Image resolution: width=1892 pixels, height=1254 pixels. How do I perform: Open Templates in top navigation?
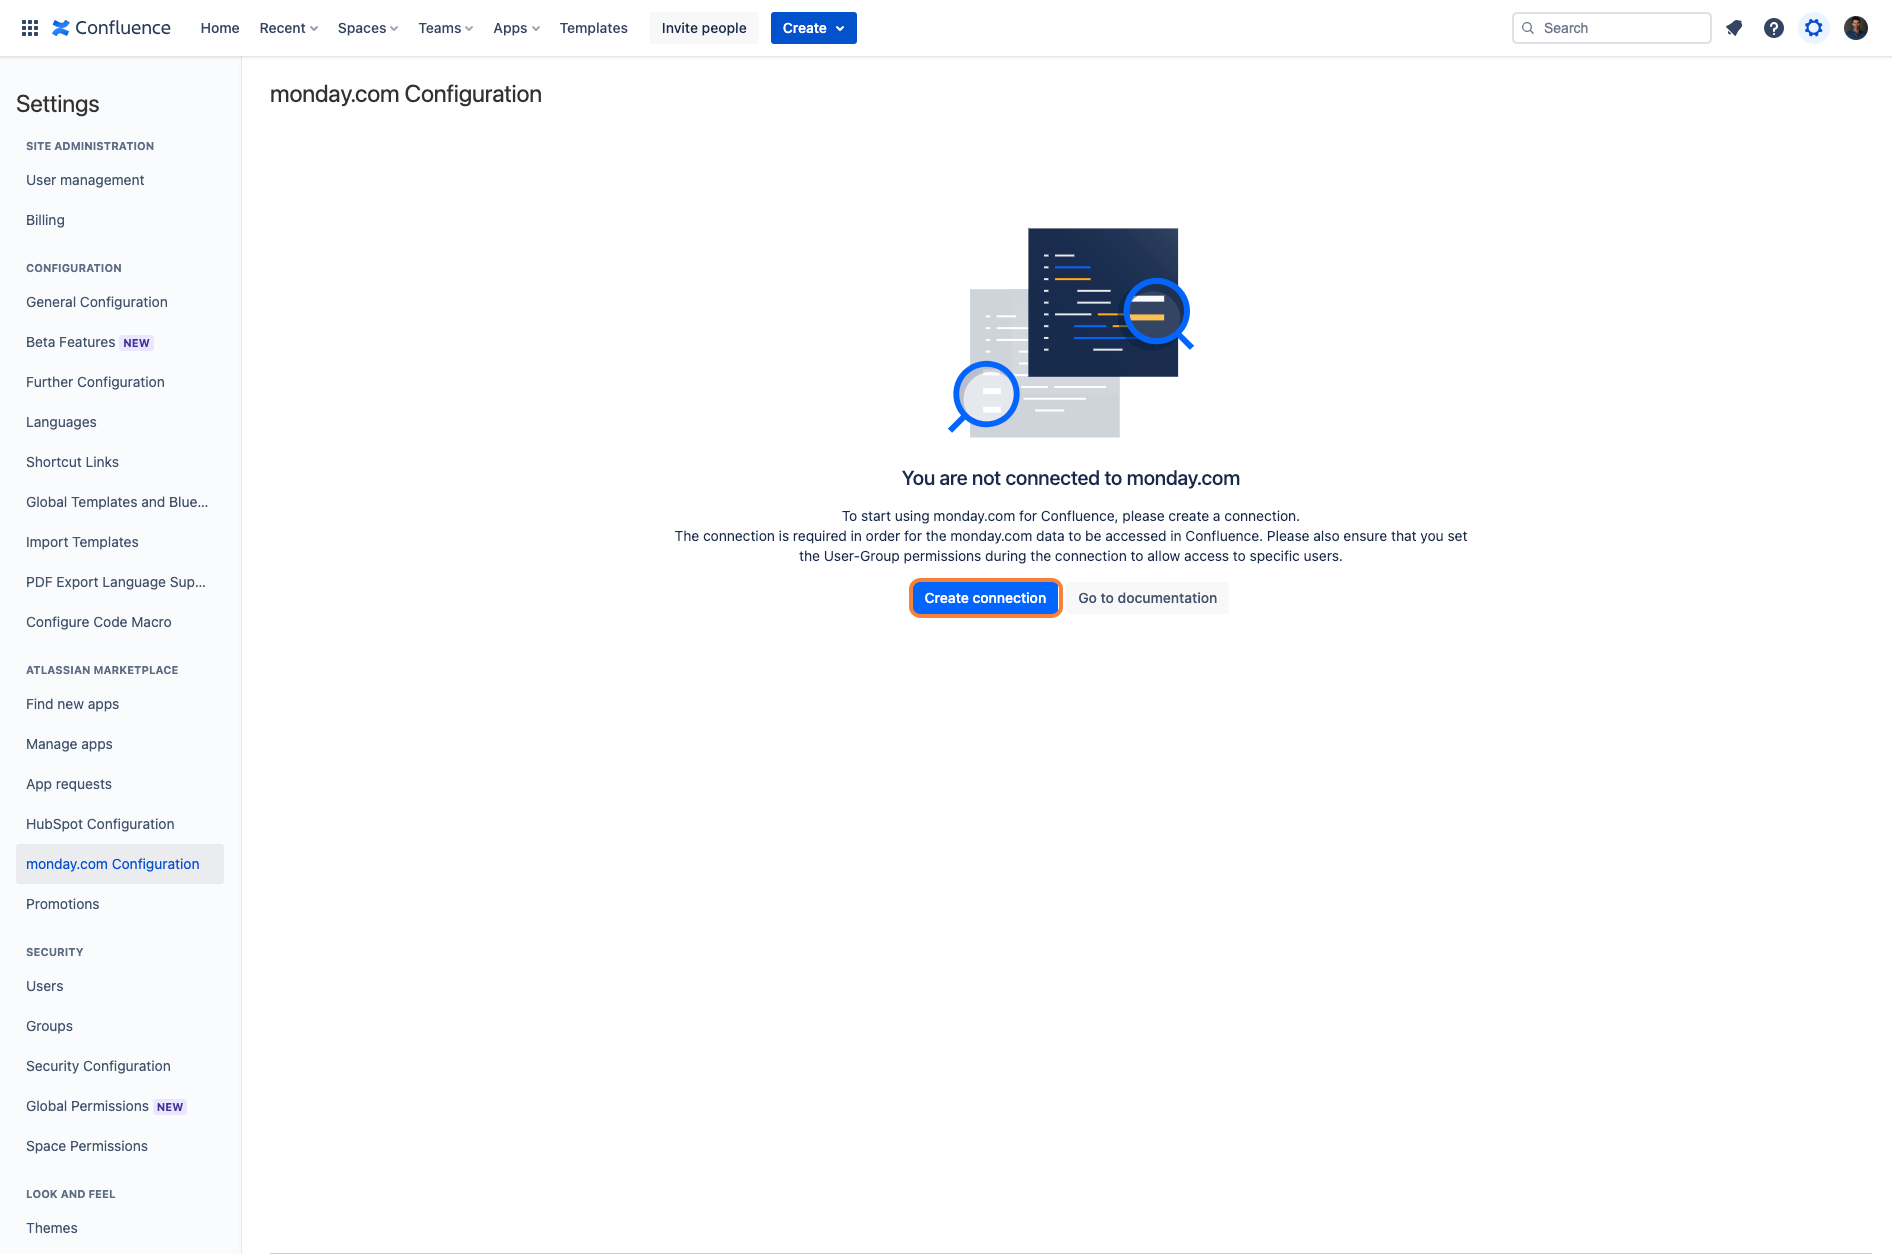click(x=594, y=28)
